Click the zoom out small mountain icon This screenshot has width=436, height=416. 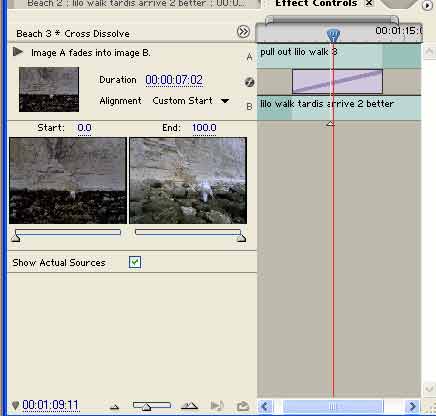(114, 406)
